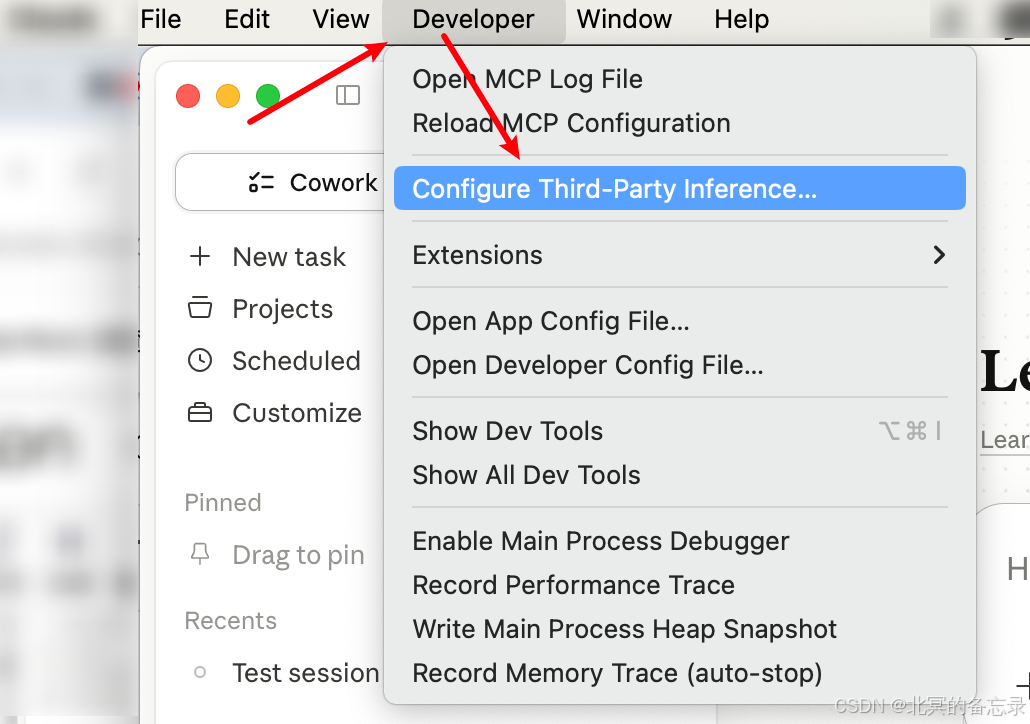The height and width of the screenshot is (724, 1030).
Task: Click the Cowork mode button
Action: point(281,182)
